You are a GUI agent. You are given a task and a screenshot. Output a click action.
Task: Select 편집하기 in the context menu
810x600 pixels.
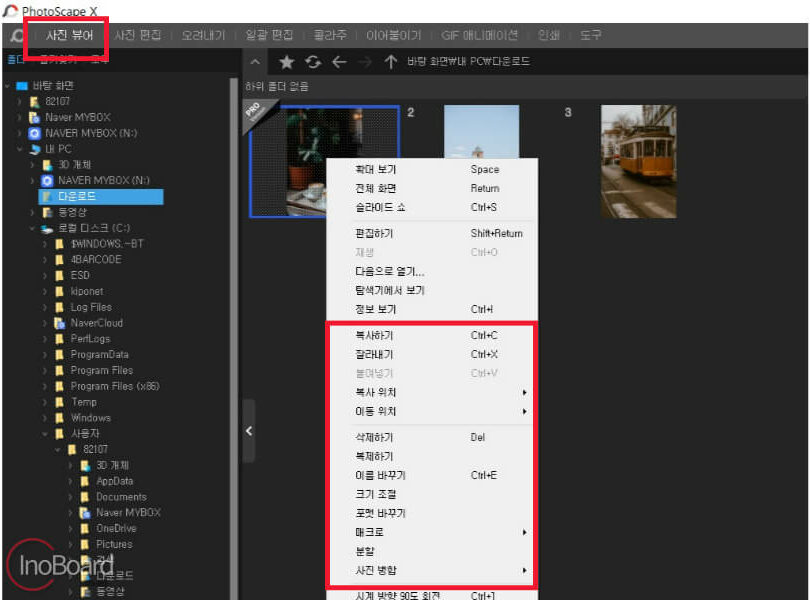point(432,234)
